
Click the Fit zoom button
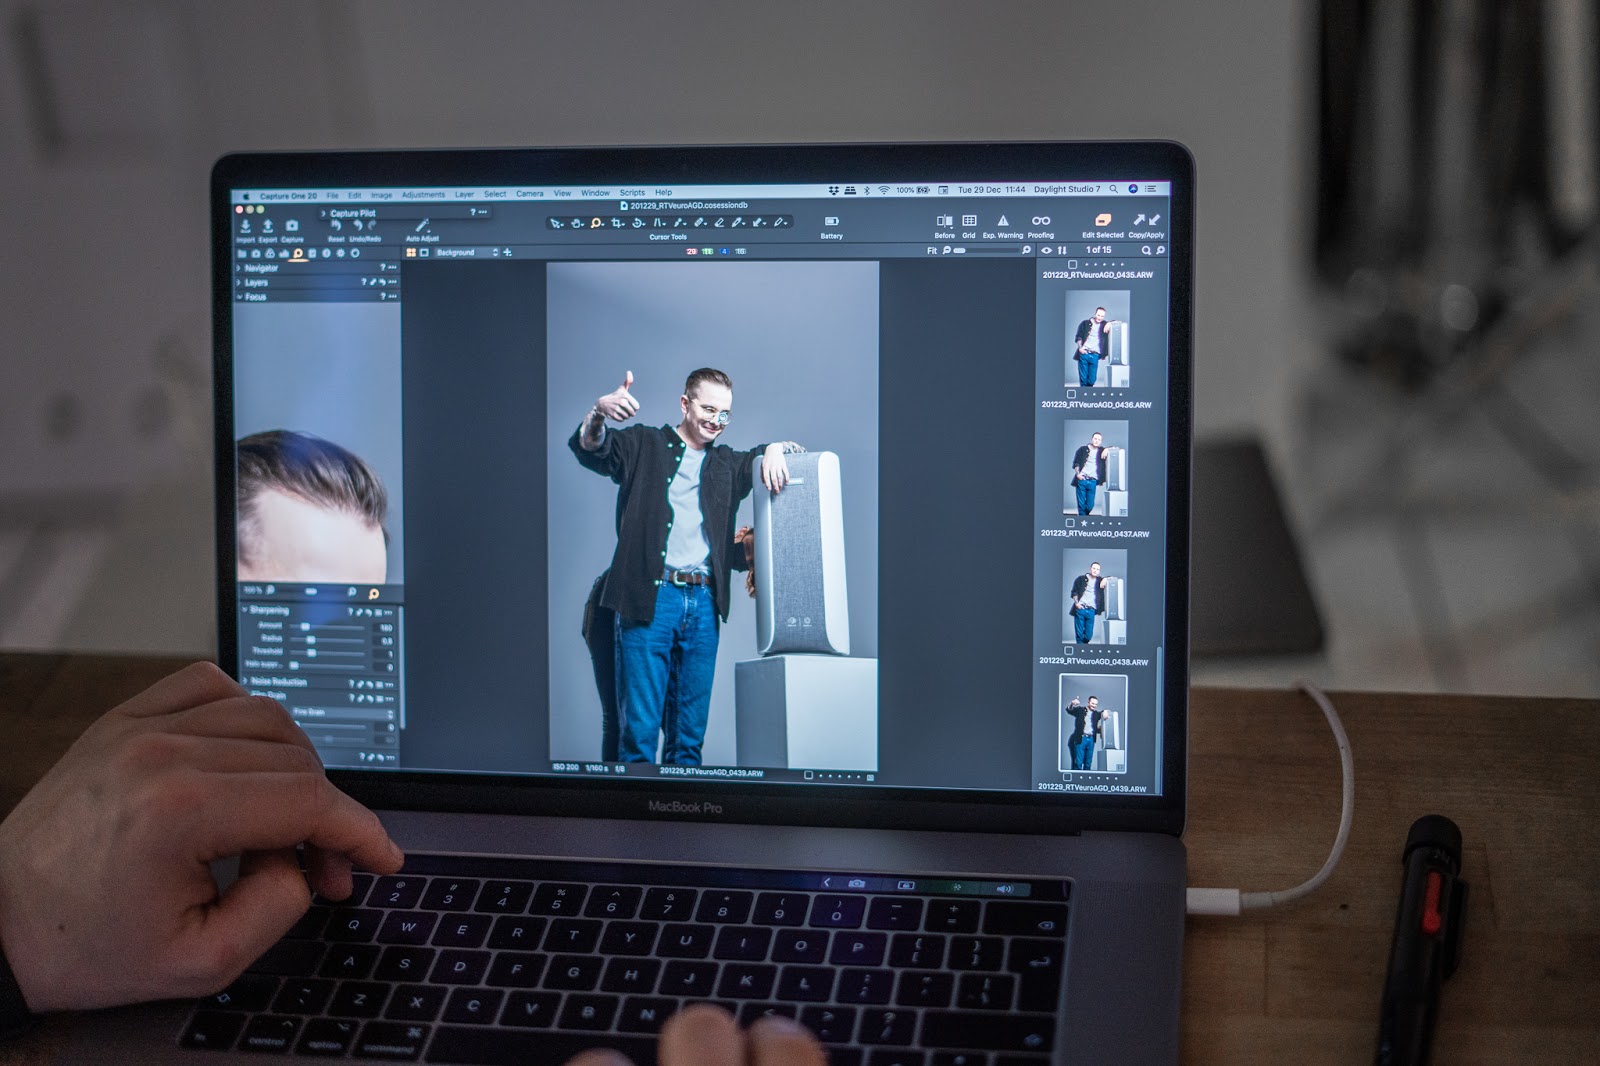point(932,251)
